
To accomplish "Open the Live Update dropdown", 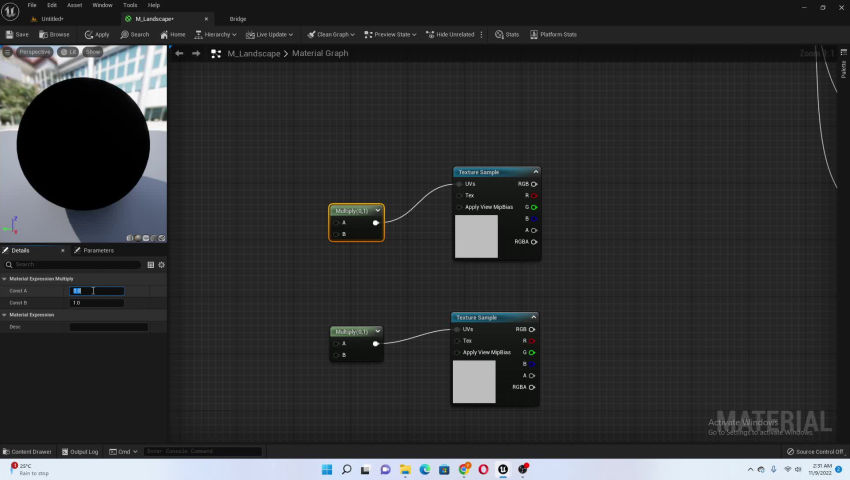I will pyautogui.click(x=269, y=34).
